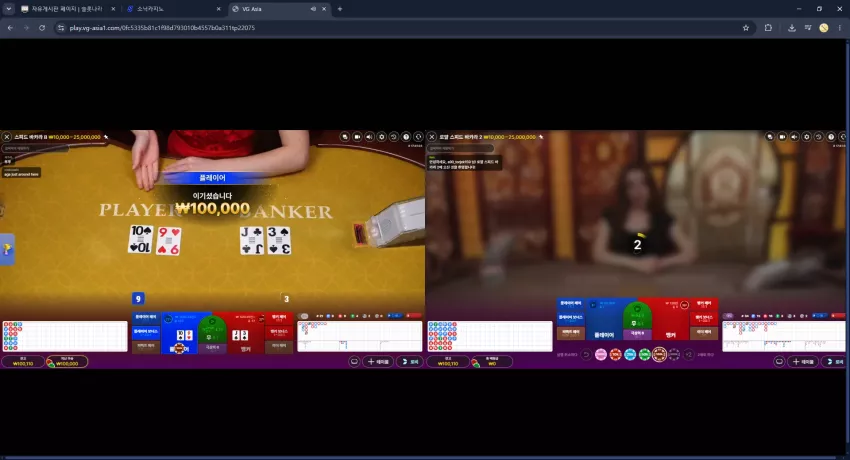Switch to the first browser tab
The height and width of the screenshot is (460, 850).
pyautogui.click(x=63, y=9)
